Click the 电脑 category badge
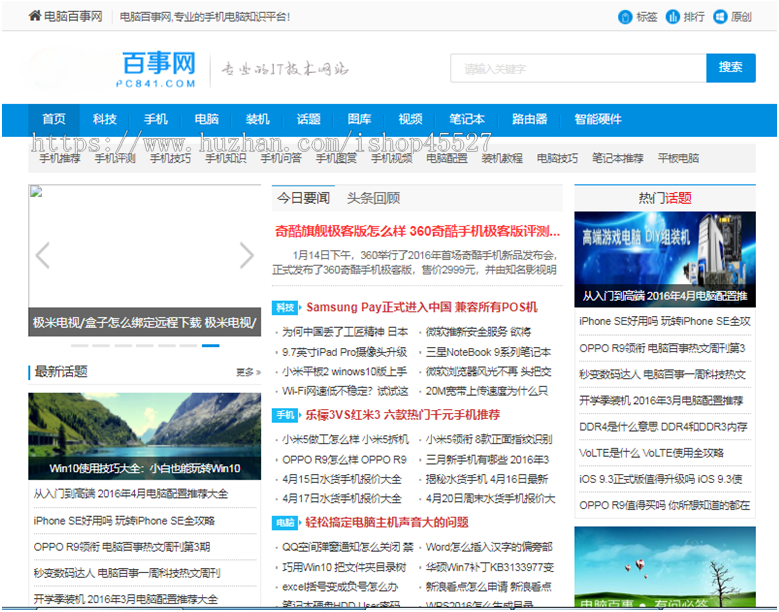This screenshot has height=612, width=779. (285, 523)
